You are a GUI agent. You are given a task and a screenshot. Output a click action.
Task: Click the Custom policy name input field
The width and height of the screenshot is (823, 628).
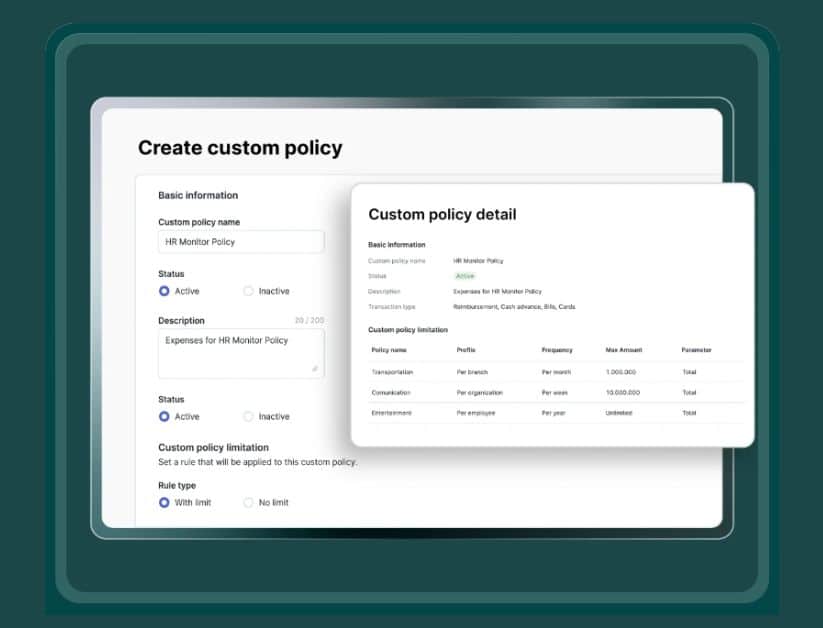click(x=241, y=242)
